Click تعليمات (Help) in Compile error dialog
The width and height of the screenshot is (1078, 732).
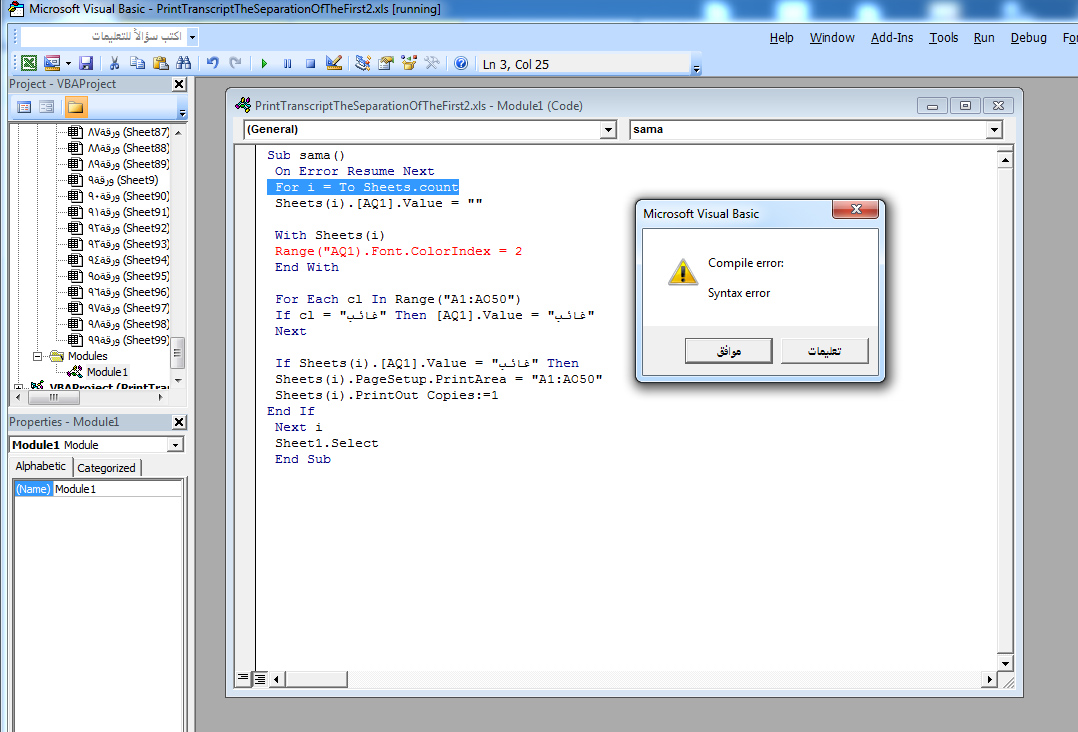pyautogui.click(x=824, y=351)
